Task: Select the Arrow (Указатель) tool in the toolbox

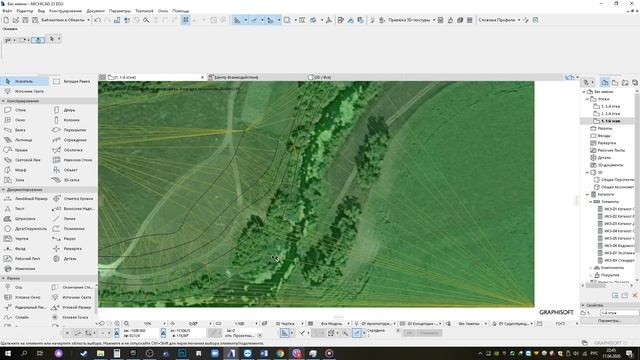Action: click(x=24, y=81)
